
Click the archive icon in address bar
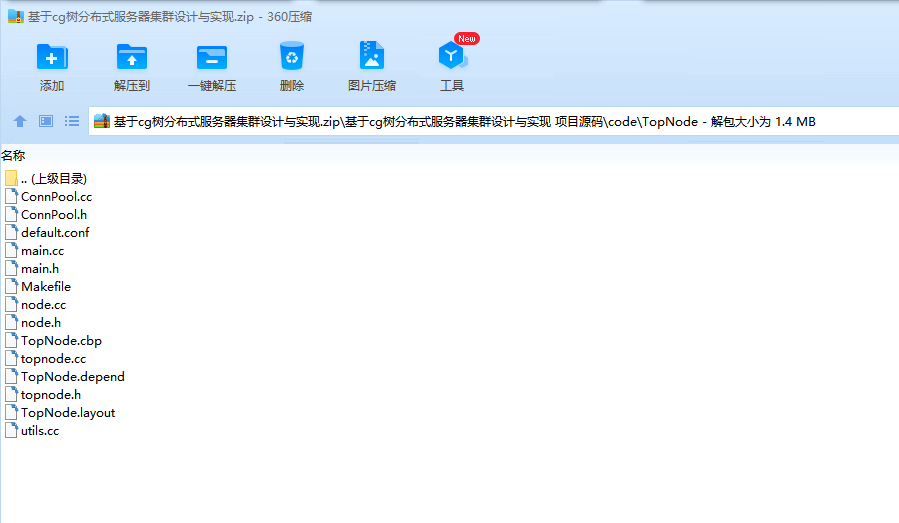pos(101,121)
